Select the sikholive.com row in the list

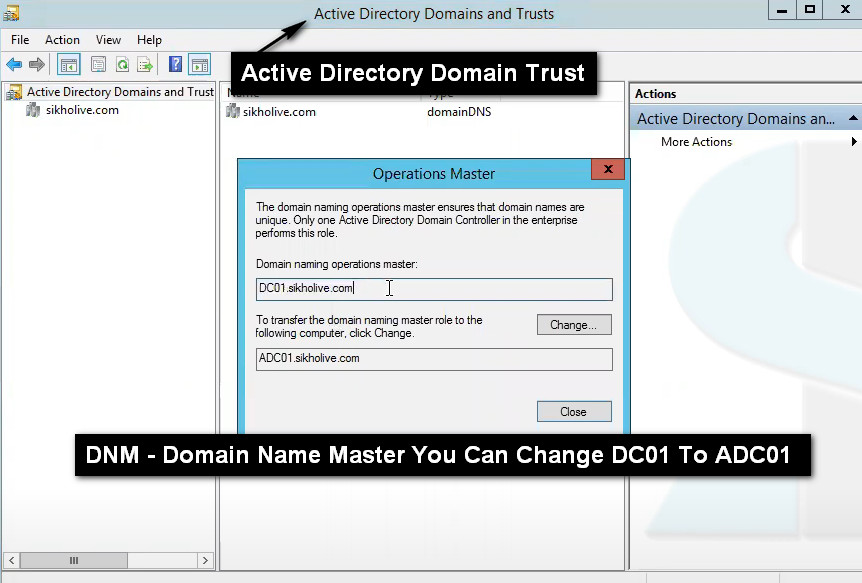279,112
